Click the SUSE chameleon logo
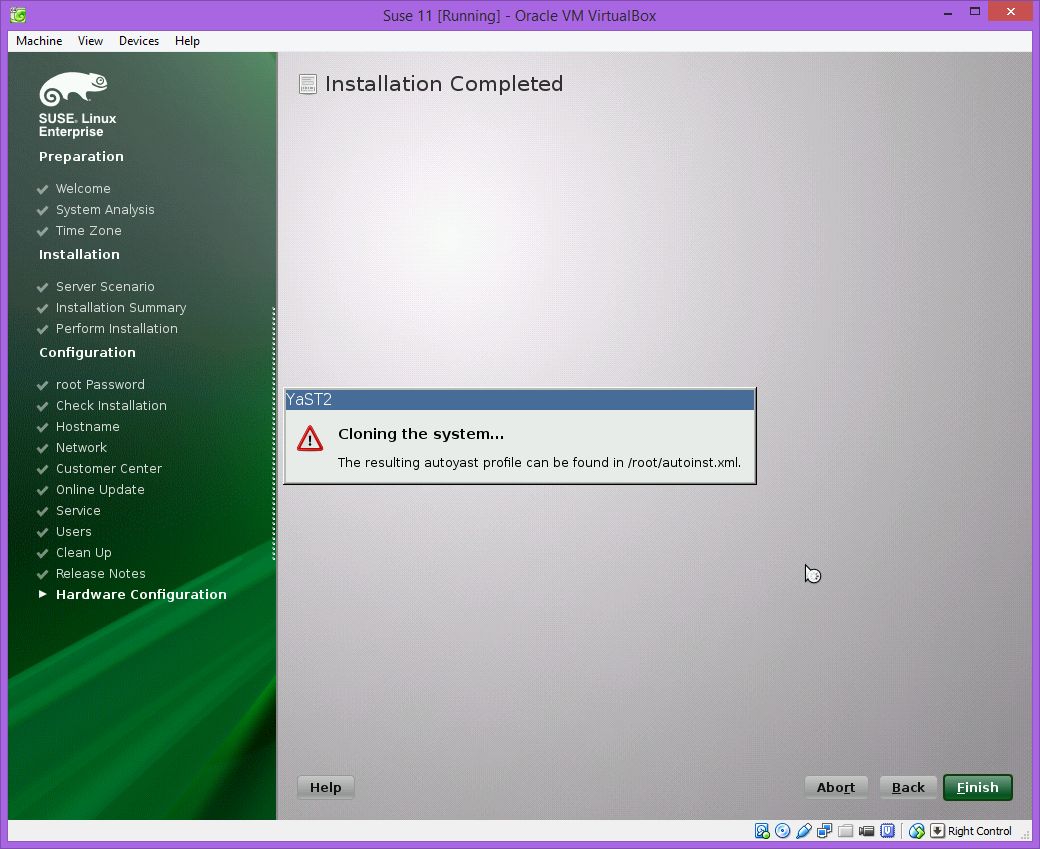 tap(73, 88)
